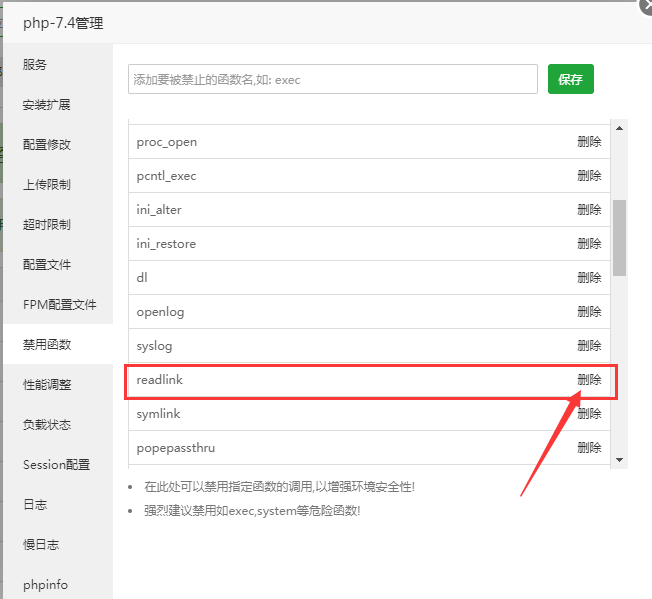Screen dimensions: 652x599
Task: Focus the disabled function name input field
Action: [332, 79]
